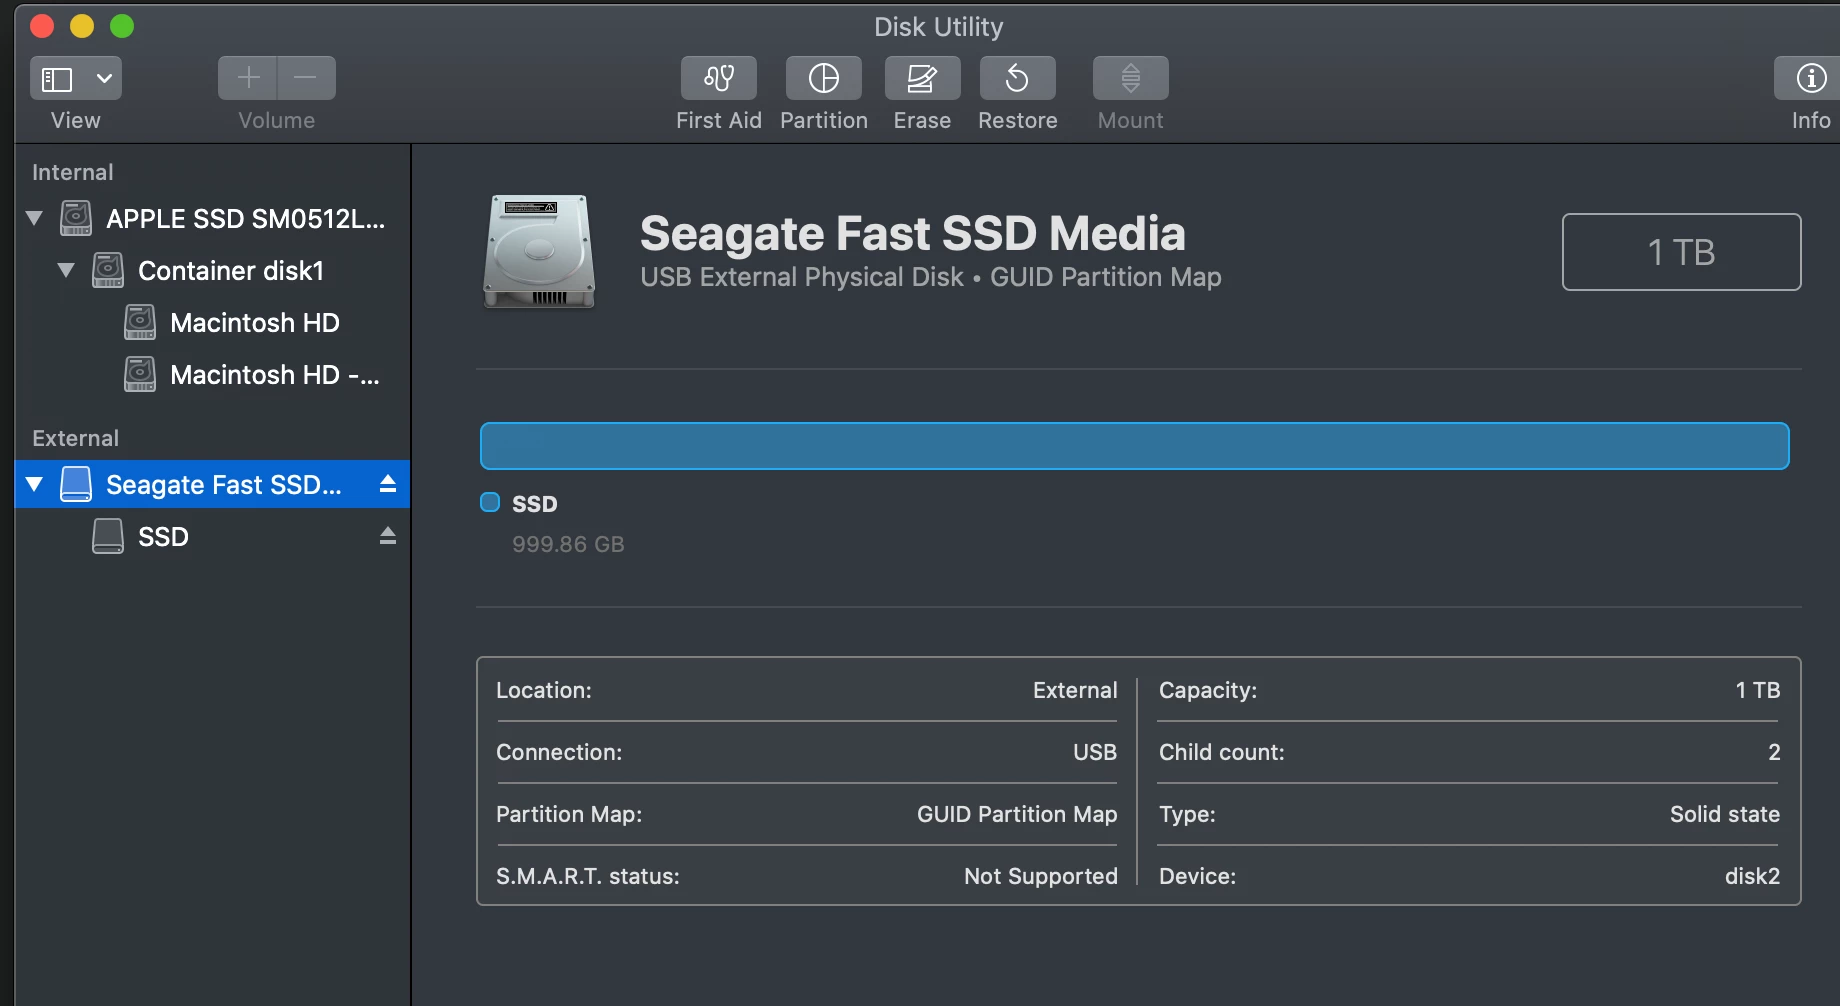This screenshot has height=1006, width=1840.
Task: Click the Erase toolbar icon
Action: click(922, 78)
